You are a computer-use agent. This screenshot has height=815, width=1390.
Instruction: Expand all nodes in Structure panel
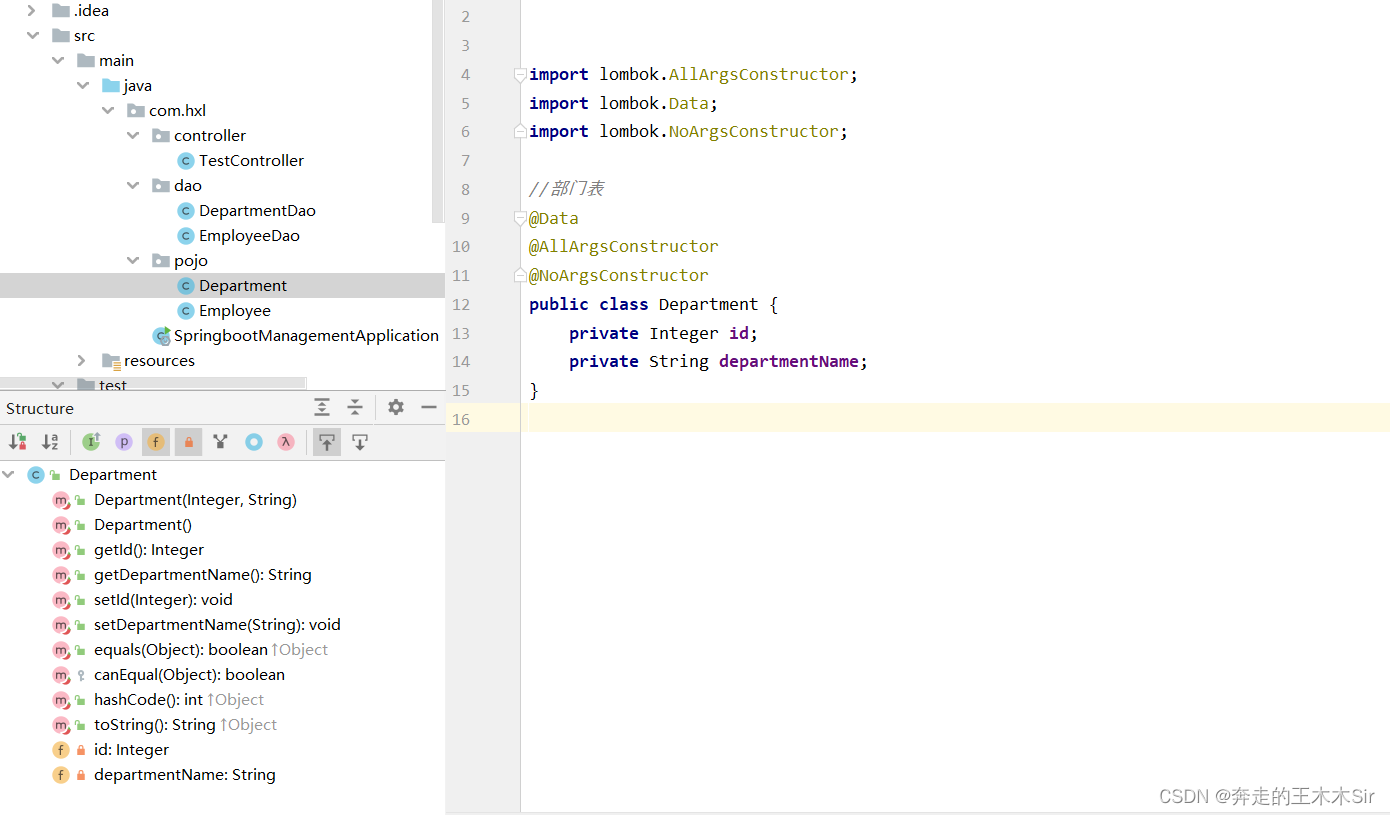click(x=322, y=407)
